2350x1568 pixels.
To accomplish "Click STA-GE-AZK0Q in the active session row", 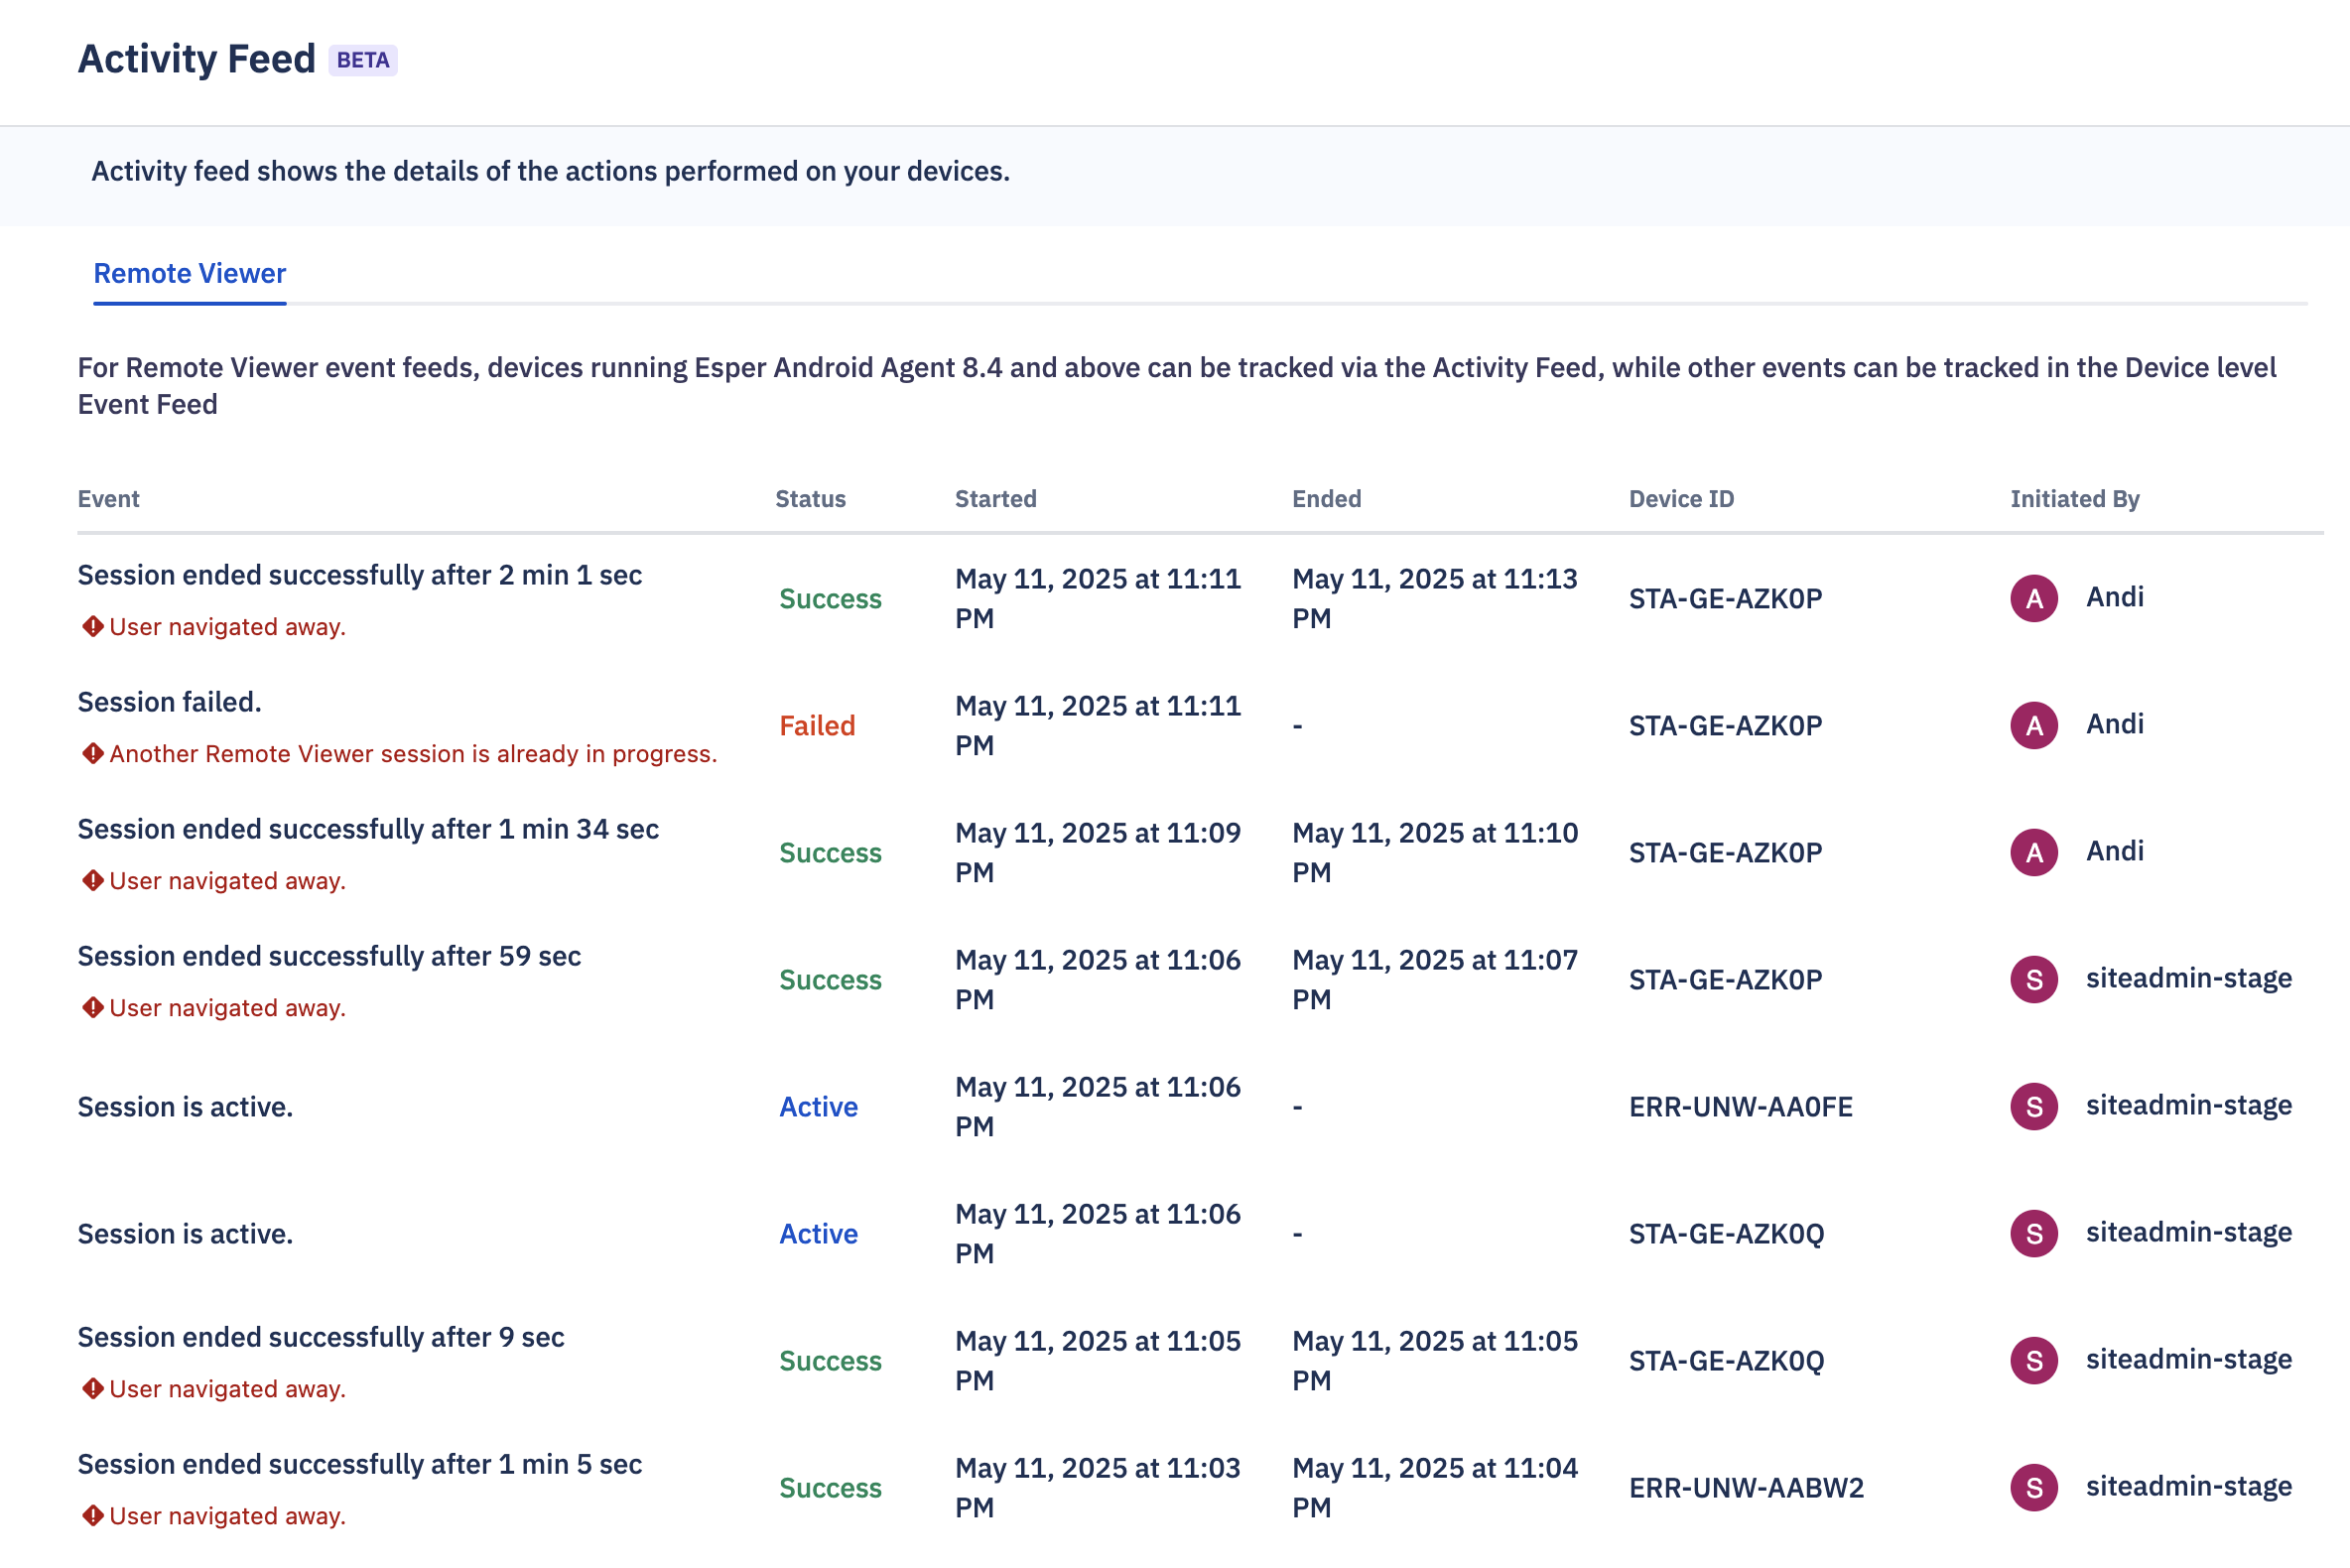I will [1726, 1234].
